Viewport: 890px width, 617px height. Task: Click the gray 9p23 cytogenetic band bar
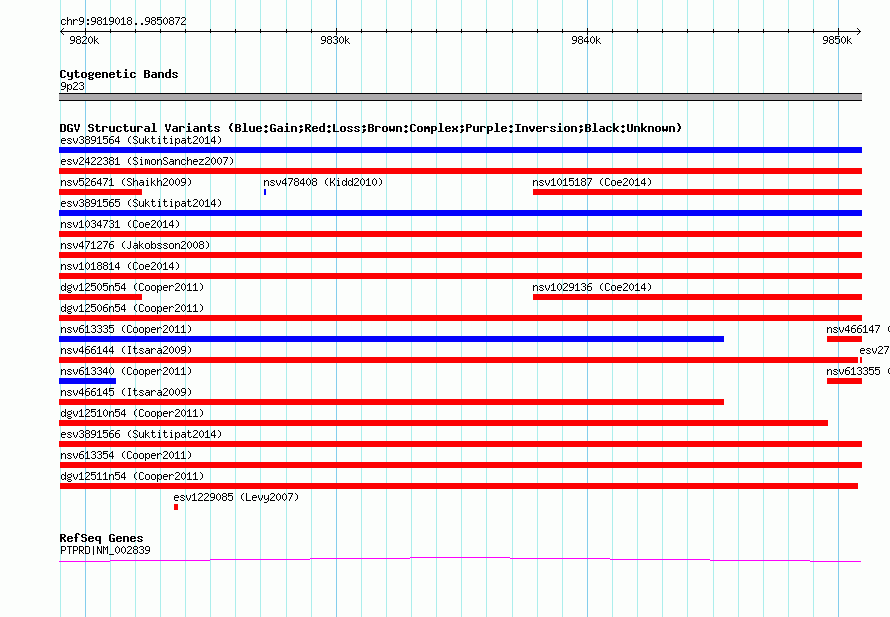coord(460,97)
